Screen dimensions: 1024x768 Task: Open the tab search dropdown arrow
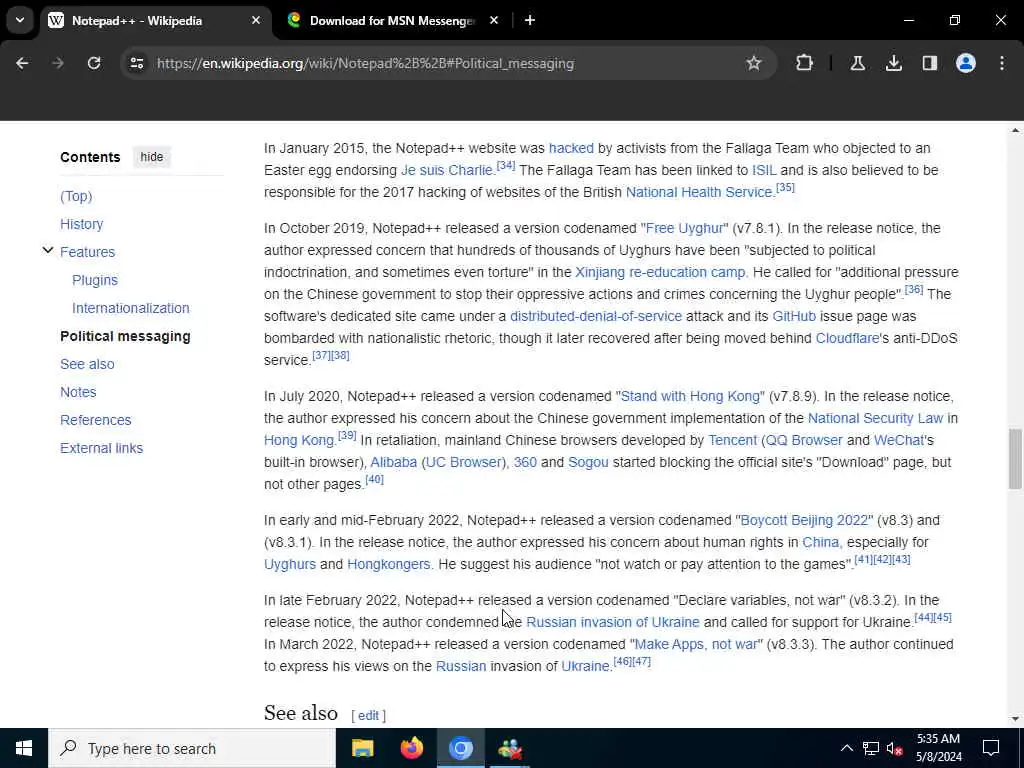(x=20, y=20)
